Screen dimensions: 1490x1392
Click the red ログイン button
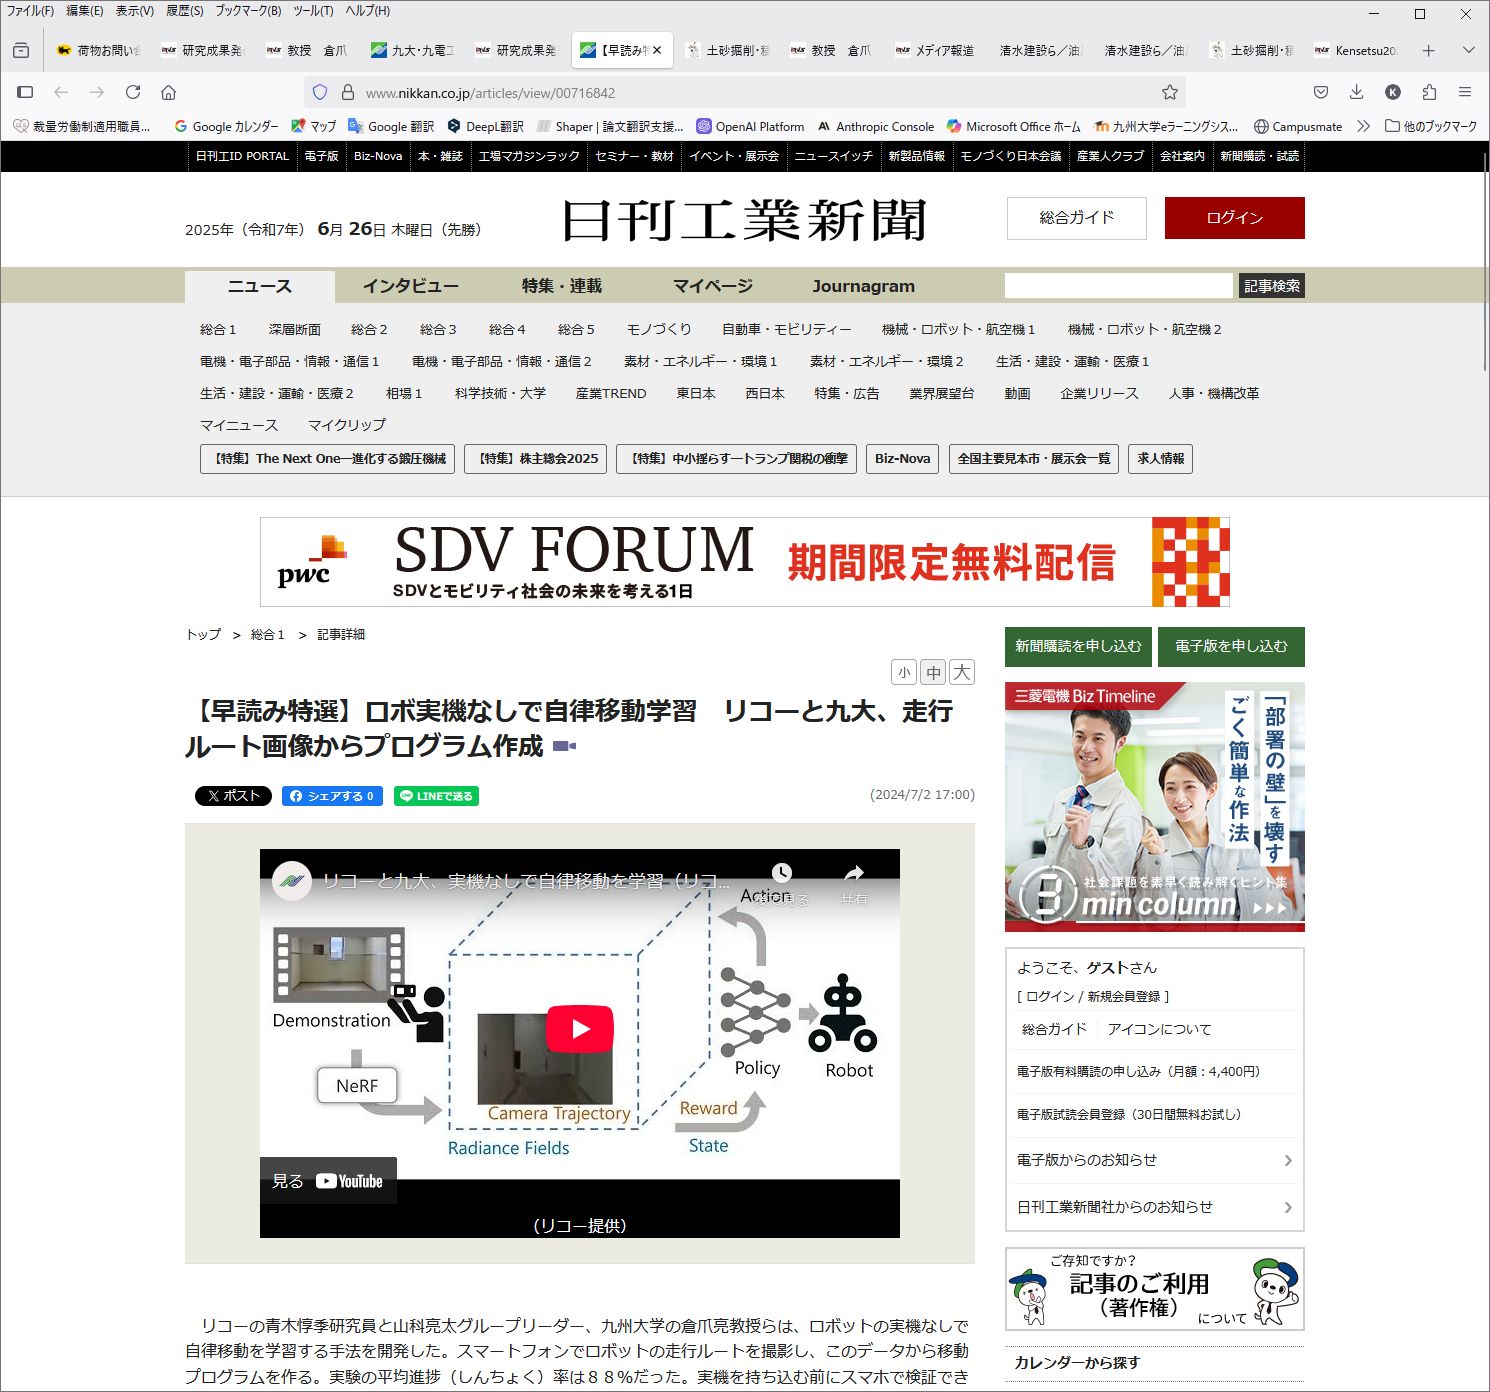1234,218
